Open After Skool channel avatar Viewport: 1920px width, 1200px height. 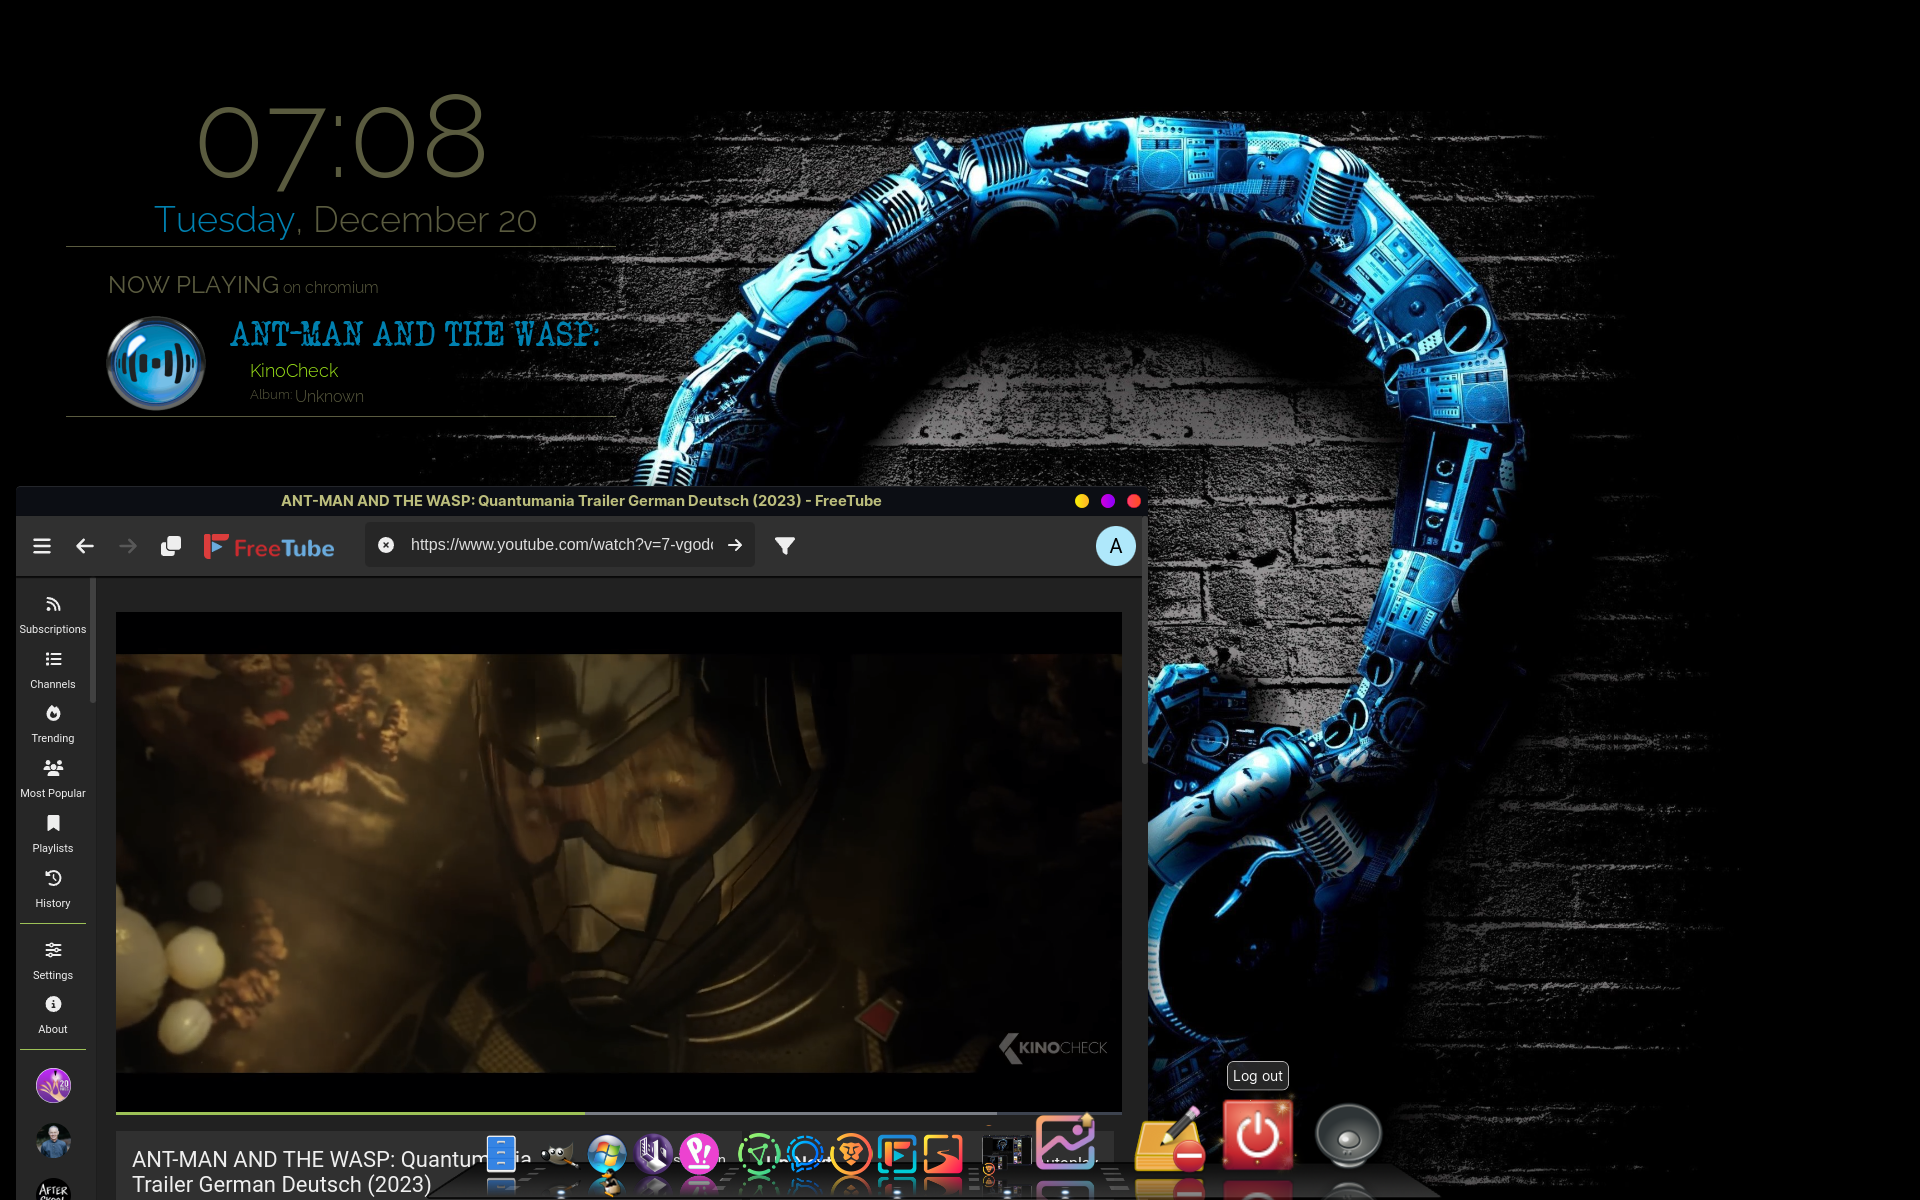pyautogui.click(x=54, y=1190)
